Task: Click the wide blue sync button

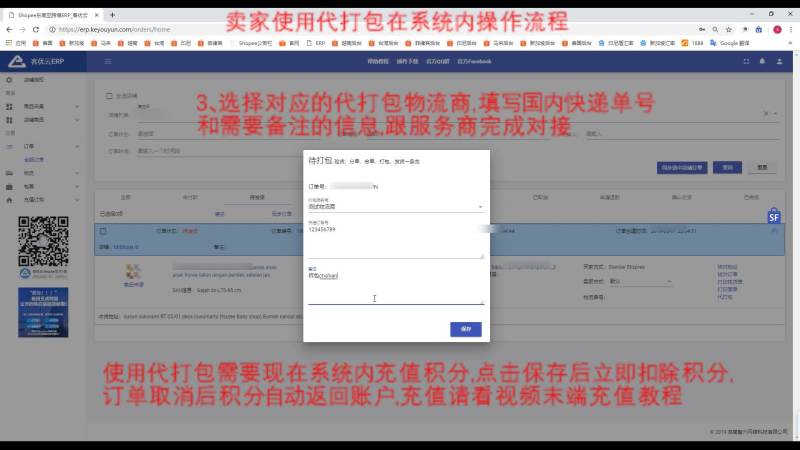Action: tap(682, 167)
